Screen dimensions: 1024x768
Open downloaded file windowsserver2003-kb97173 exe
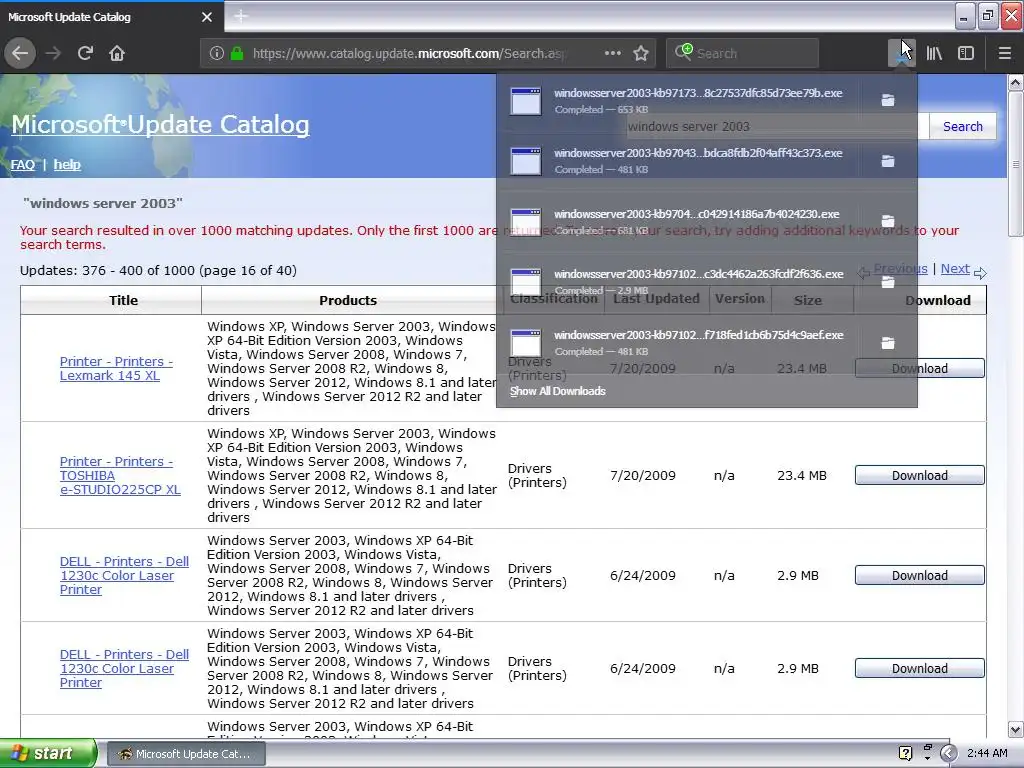(x=677, y=101)
